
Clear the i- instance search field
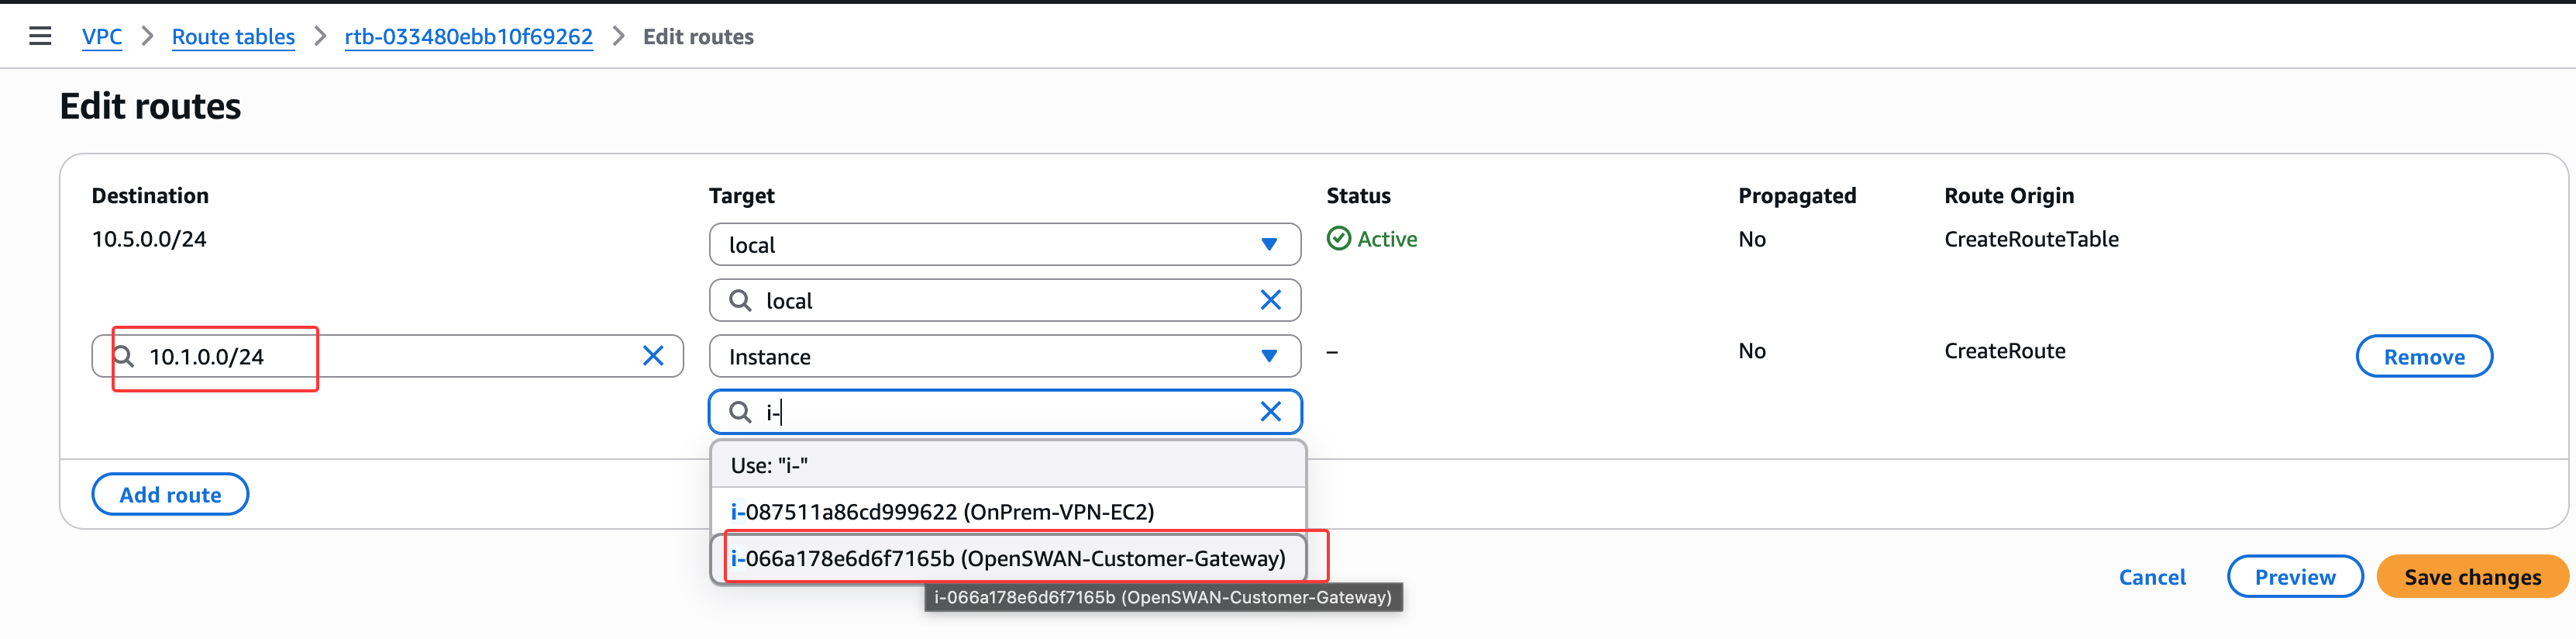1269,412
